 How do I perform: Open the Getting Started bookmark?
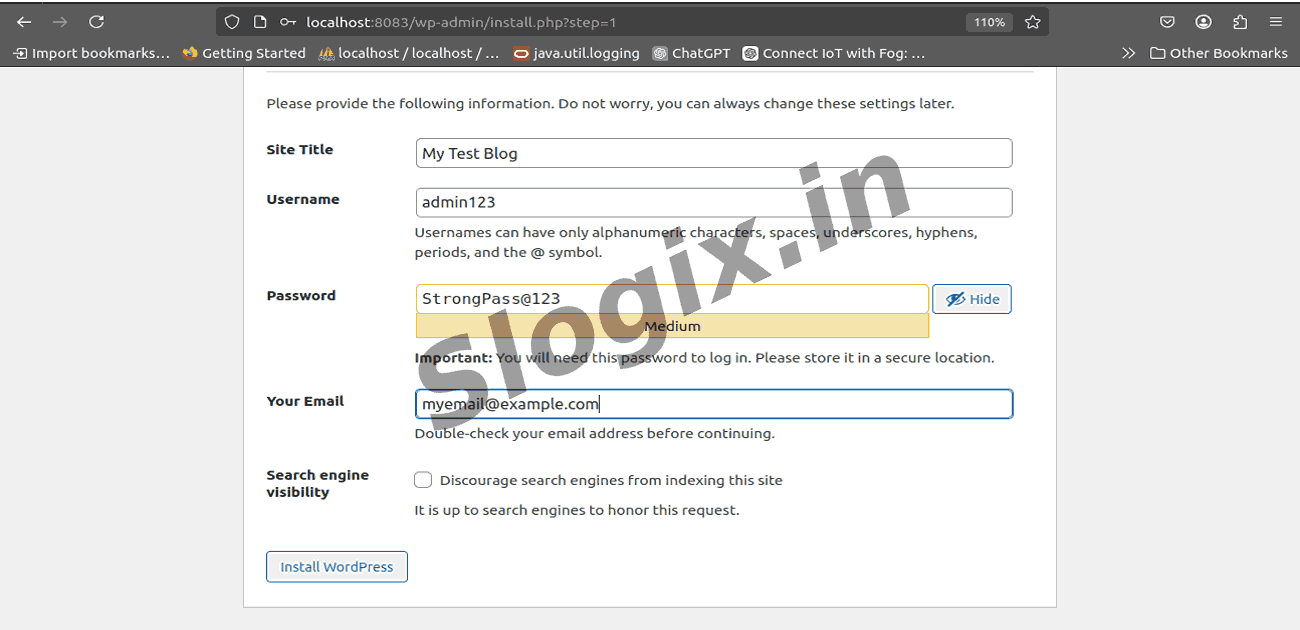point(244,53)
